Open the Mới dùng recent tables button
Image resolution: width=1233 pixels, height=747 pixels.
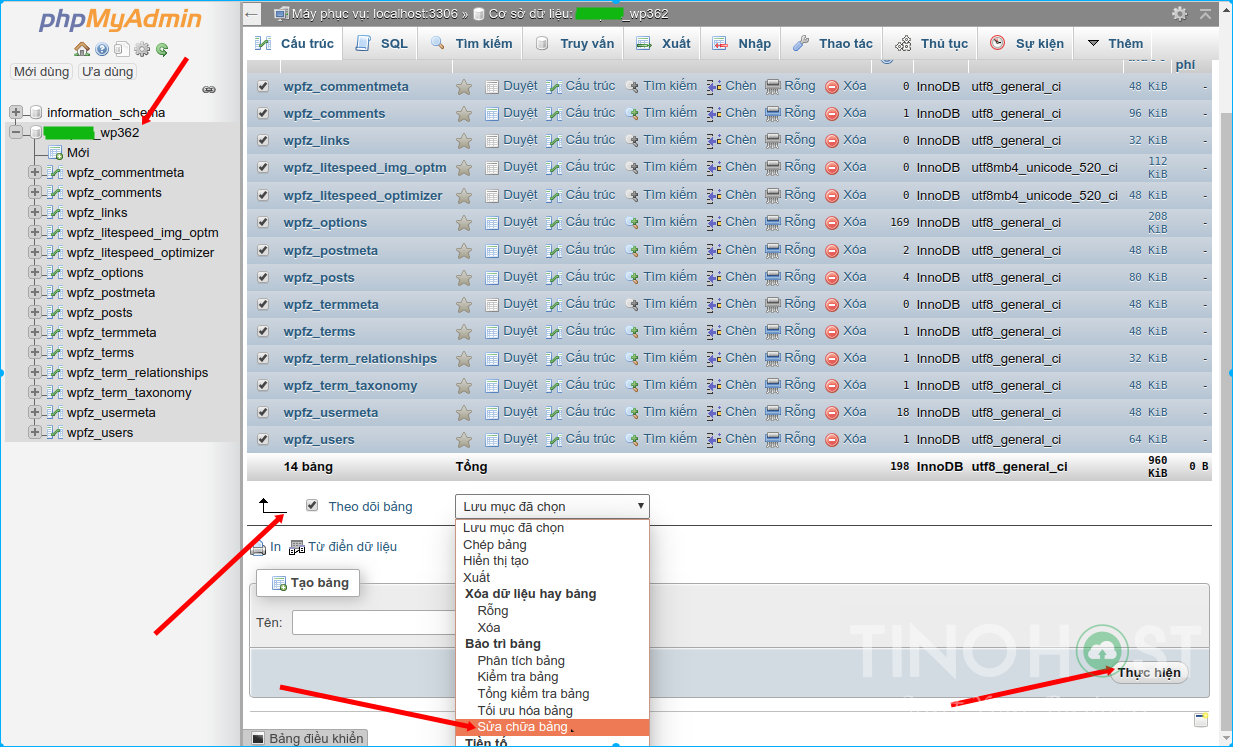click(42, 72)
